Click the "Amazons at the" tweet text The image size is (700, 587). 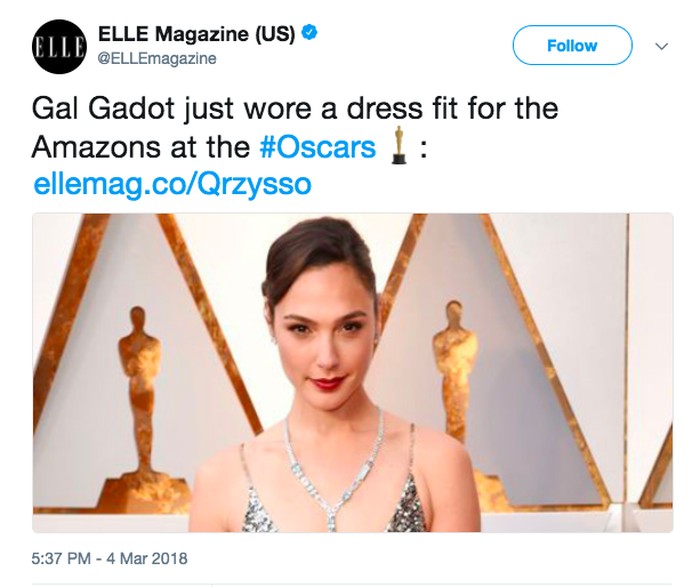(140, 147)
